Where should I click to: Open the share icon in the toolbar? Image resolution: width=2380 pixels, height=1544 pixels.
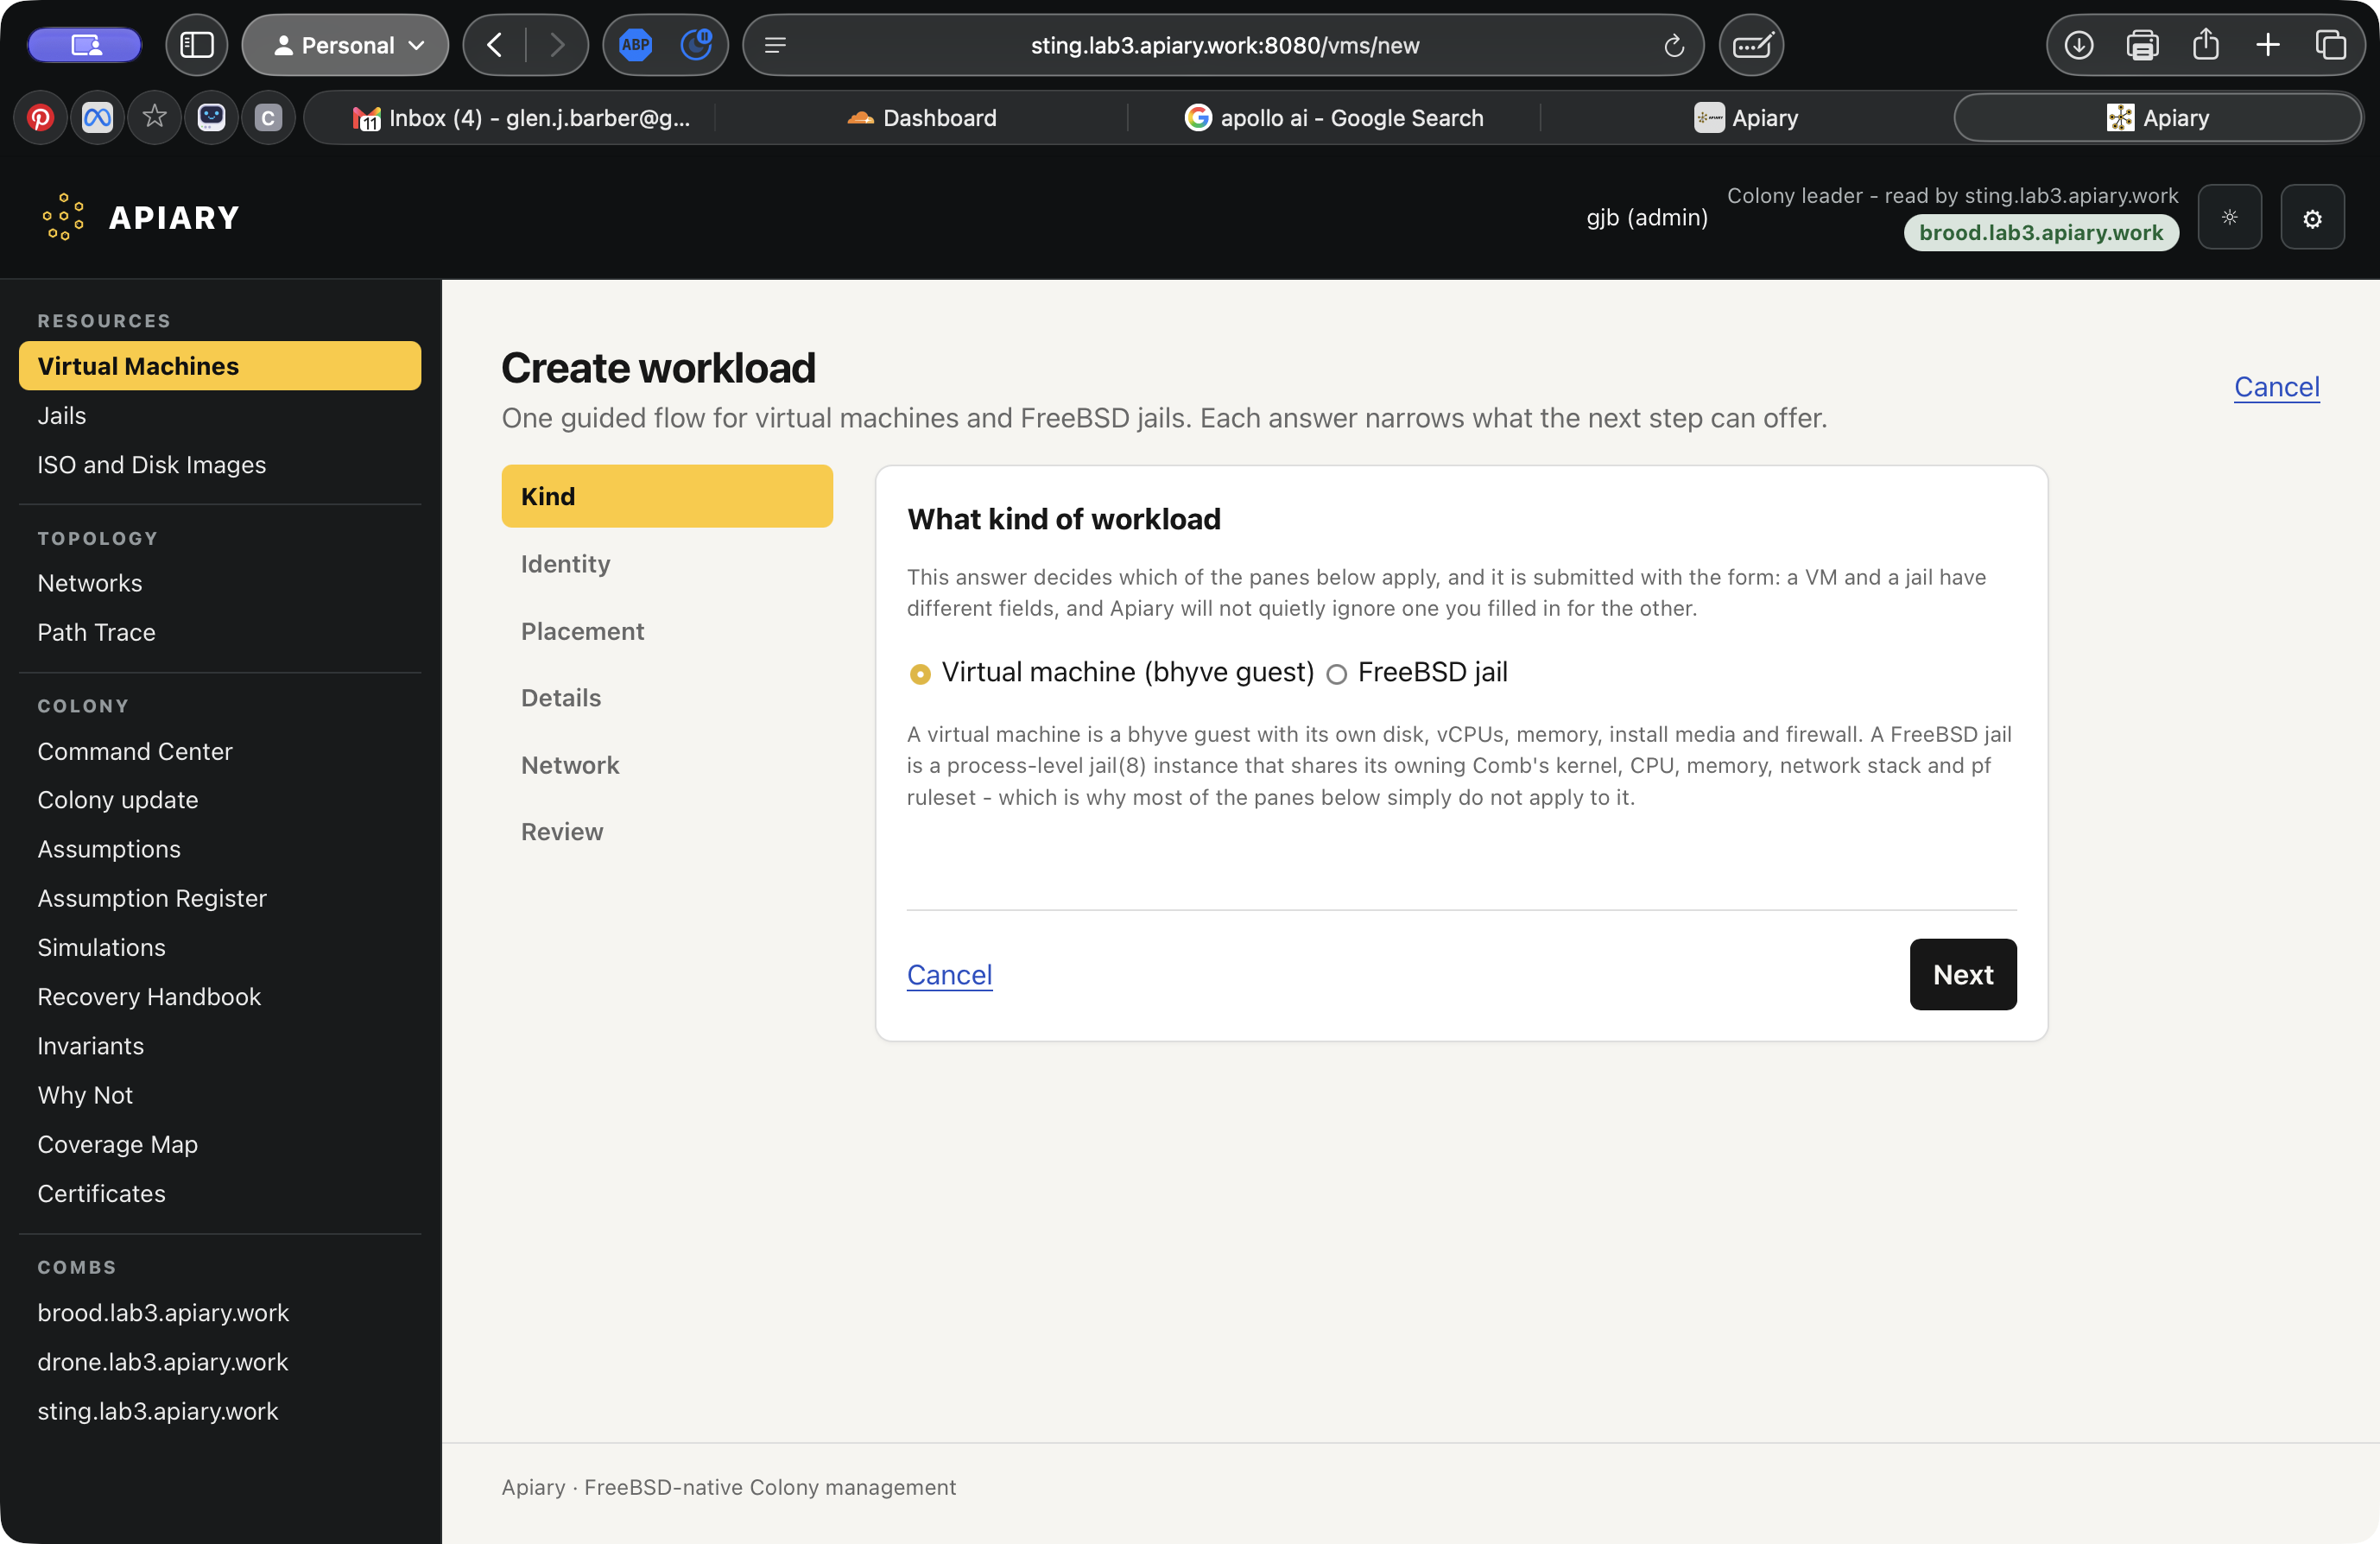click(2205, 45)
